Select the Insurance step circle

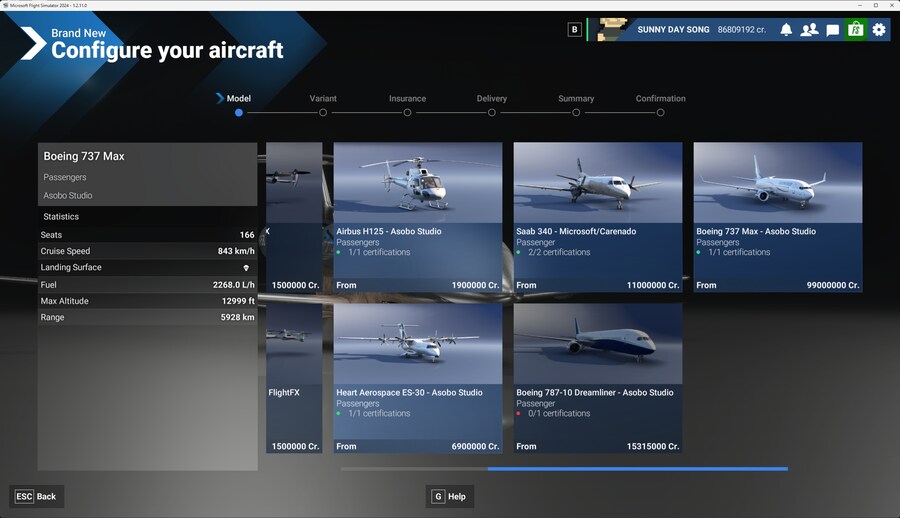click(x=407, y=113)
